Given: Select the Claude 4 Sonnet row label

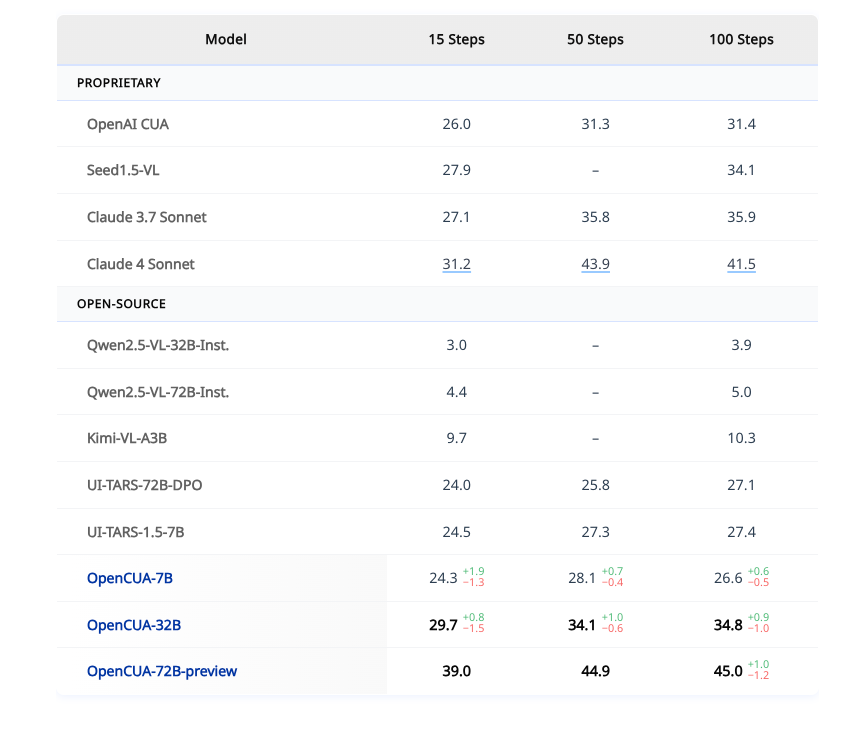Looking at the screenshot, I should (x=141, y=264).
